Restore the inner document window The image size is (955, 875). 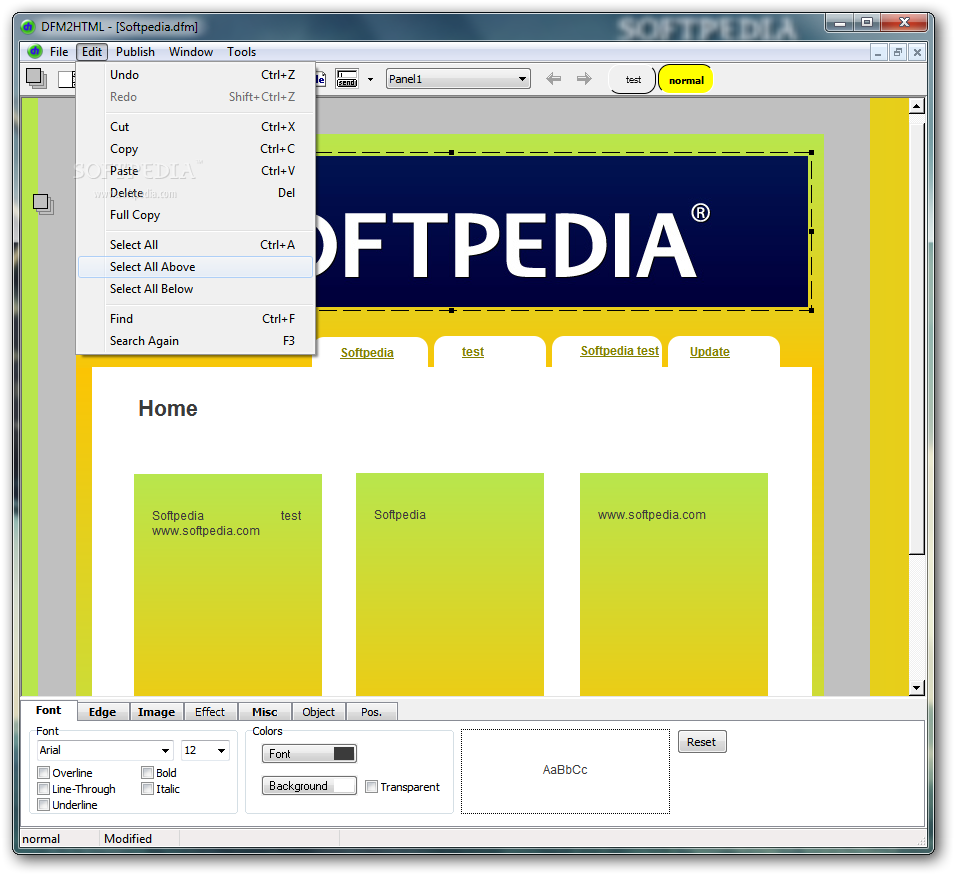[x=897, y=52]
